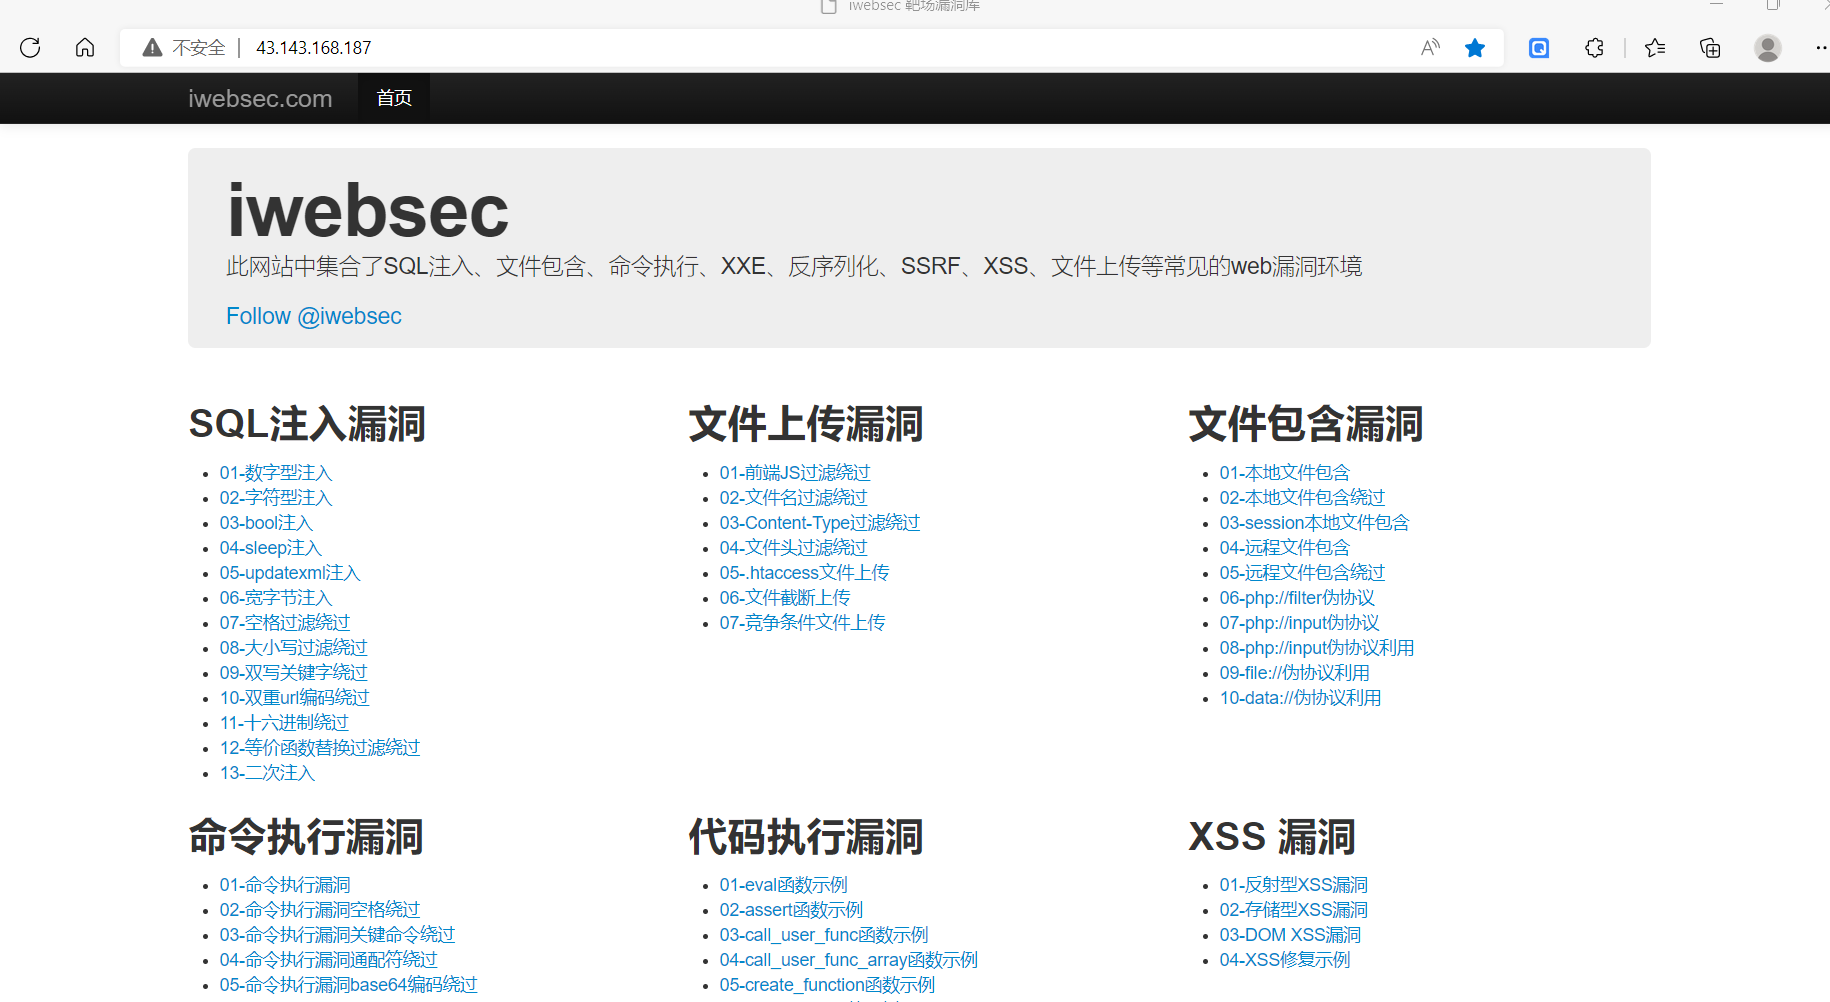Open 07-php://input伪协议 lesson

click(1300, 623)
